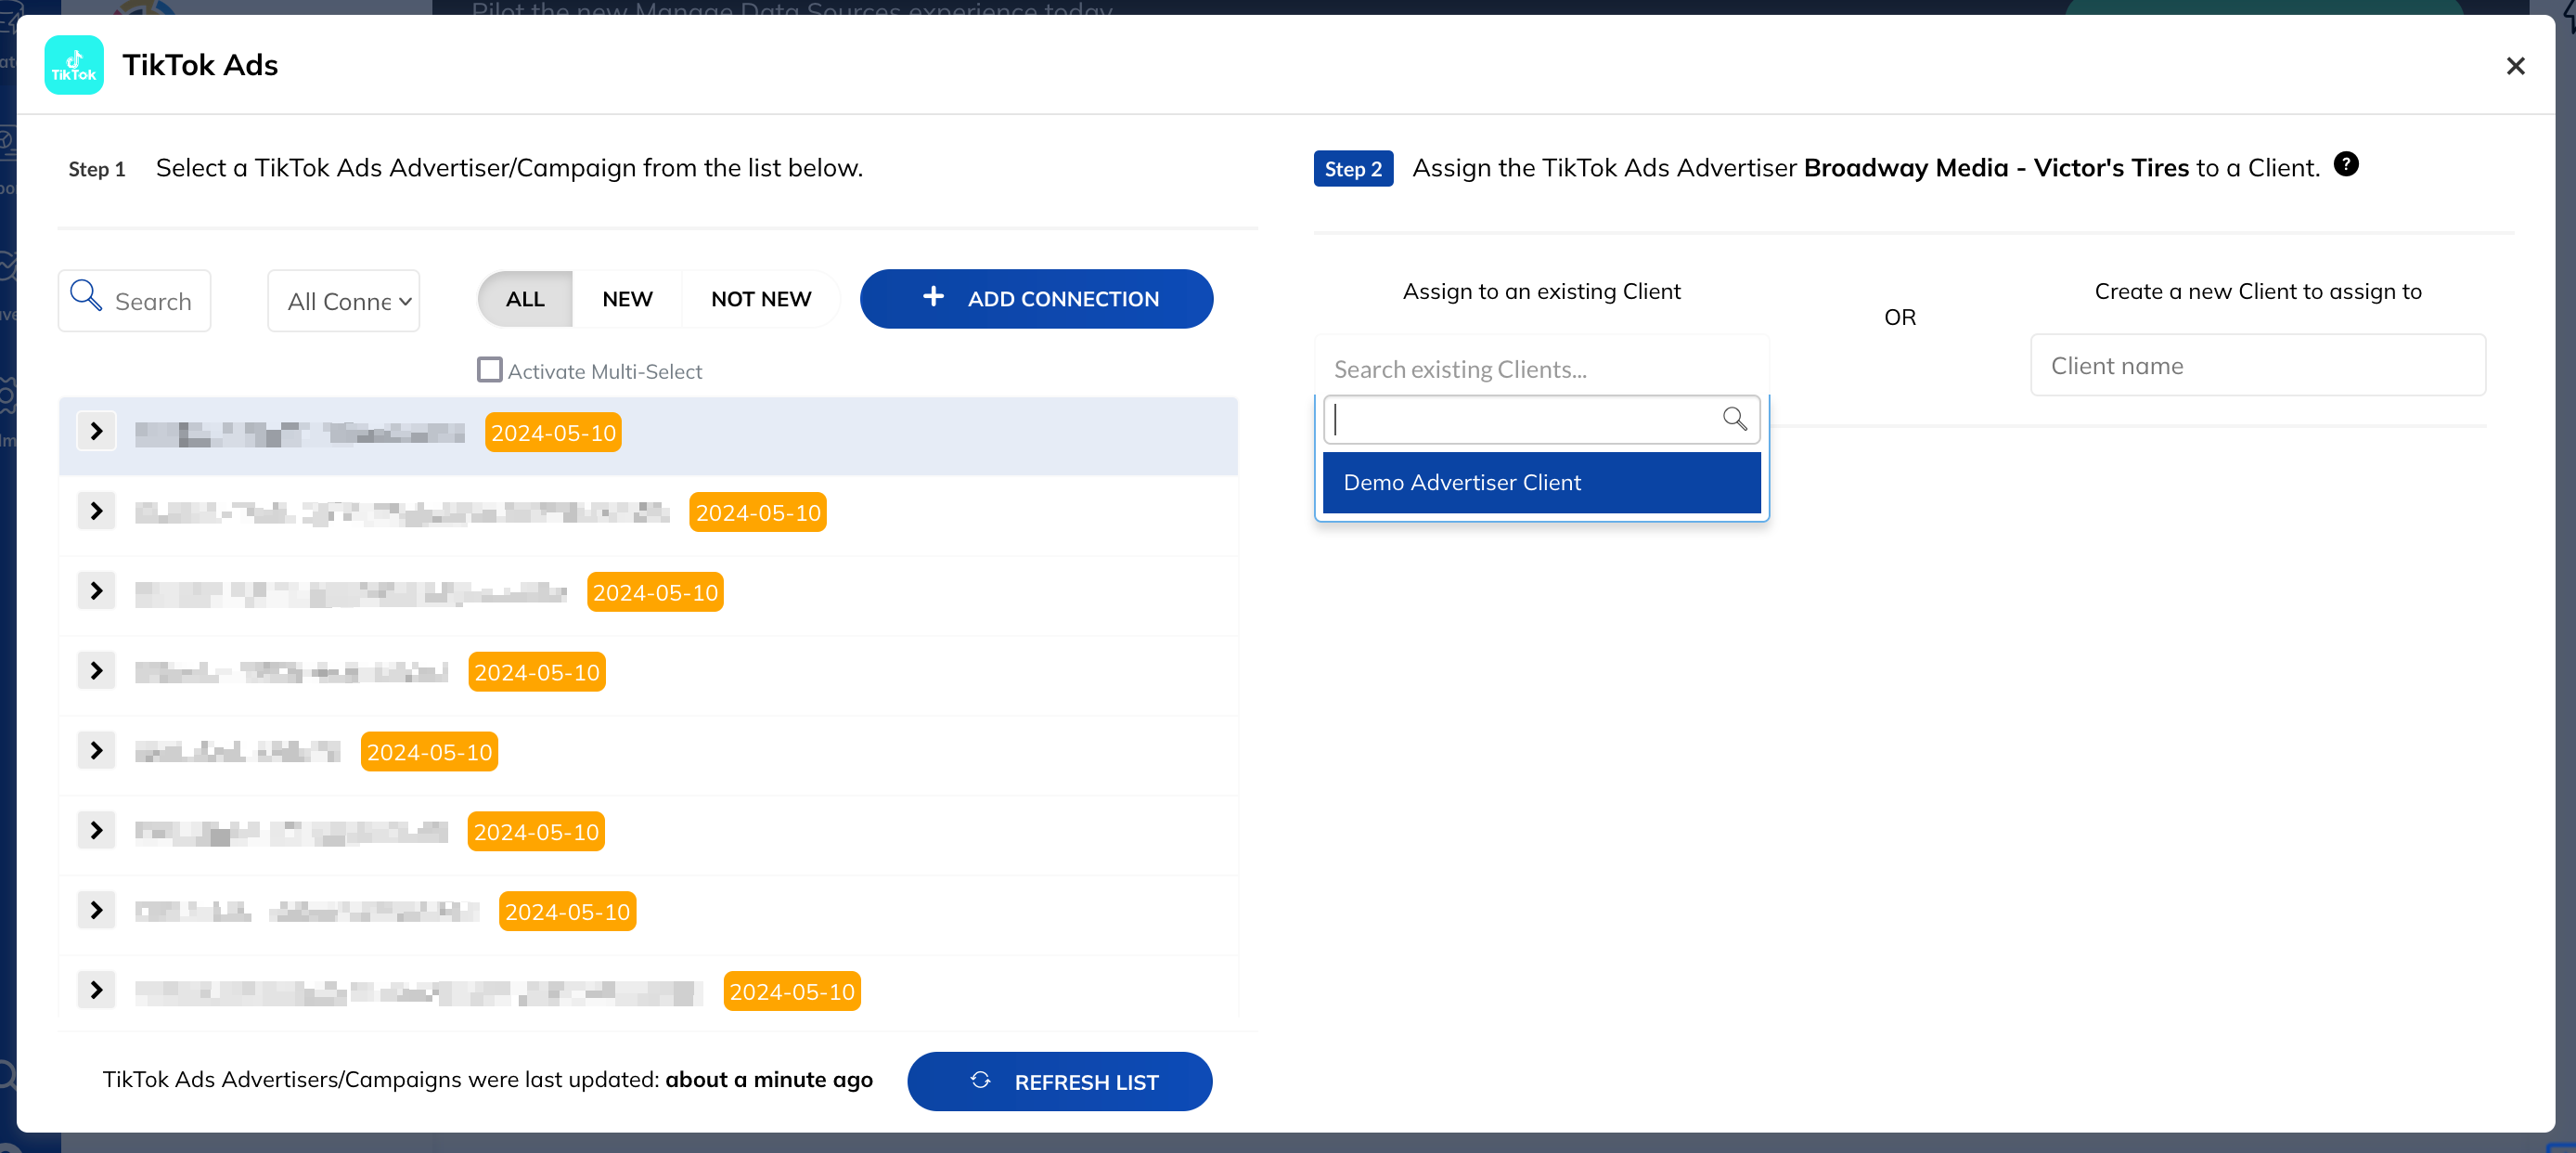Open the Step 2 help question mark

tap(2345, 165)
